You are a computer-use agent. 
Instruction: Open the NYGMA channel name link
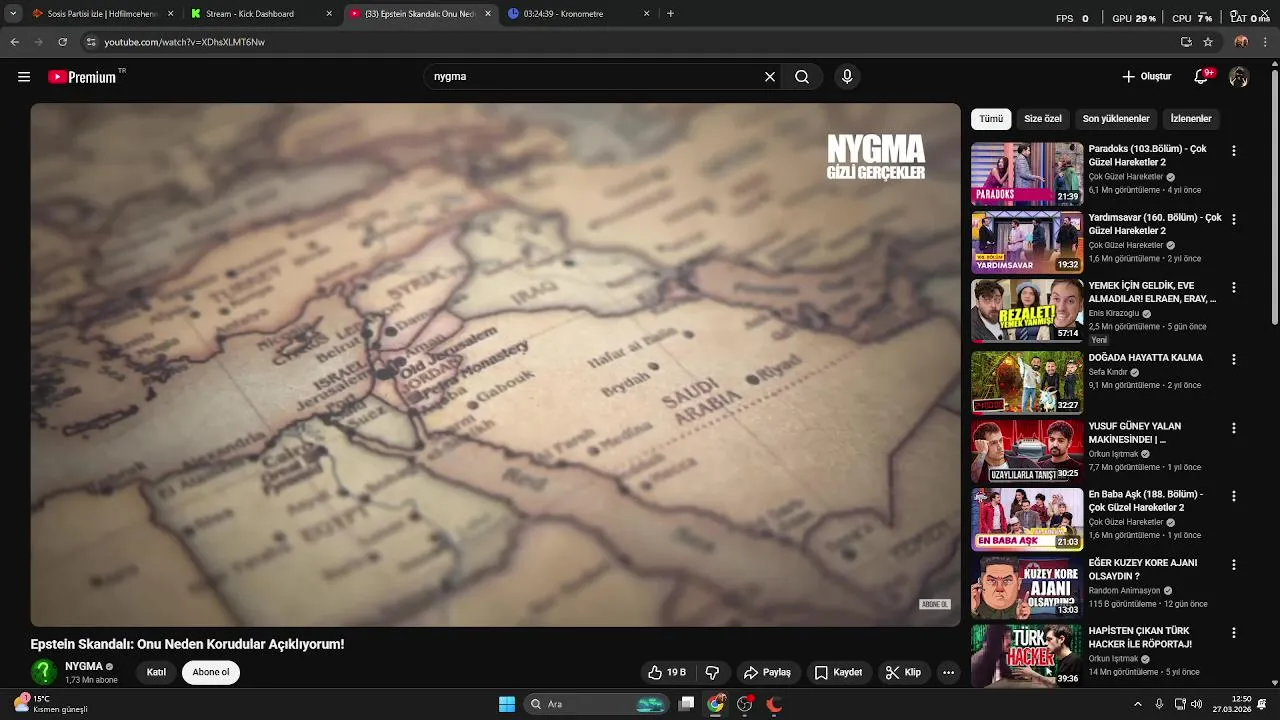(x=84, y=666)
